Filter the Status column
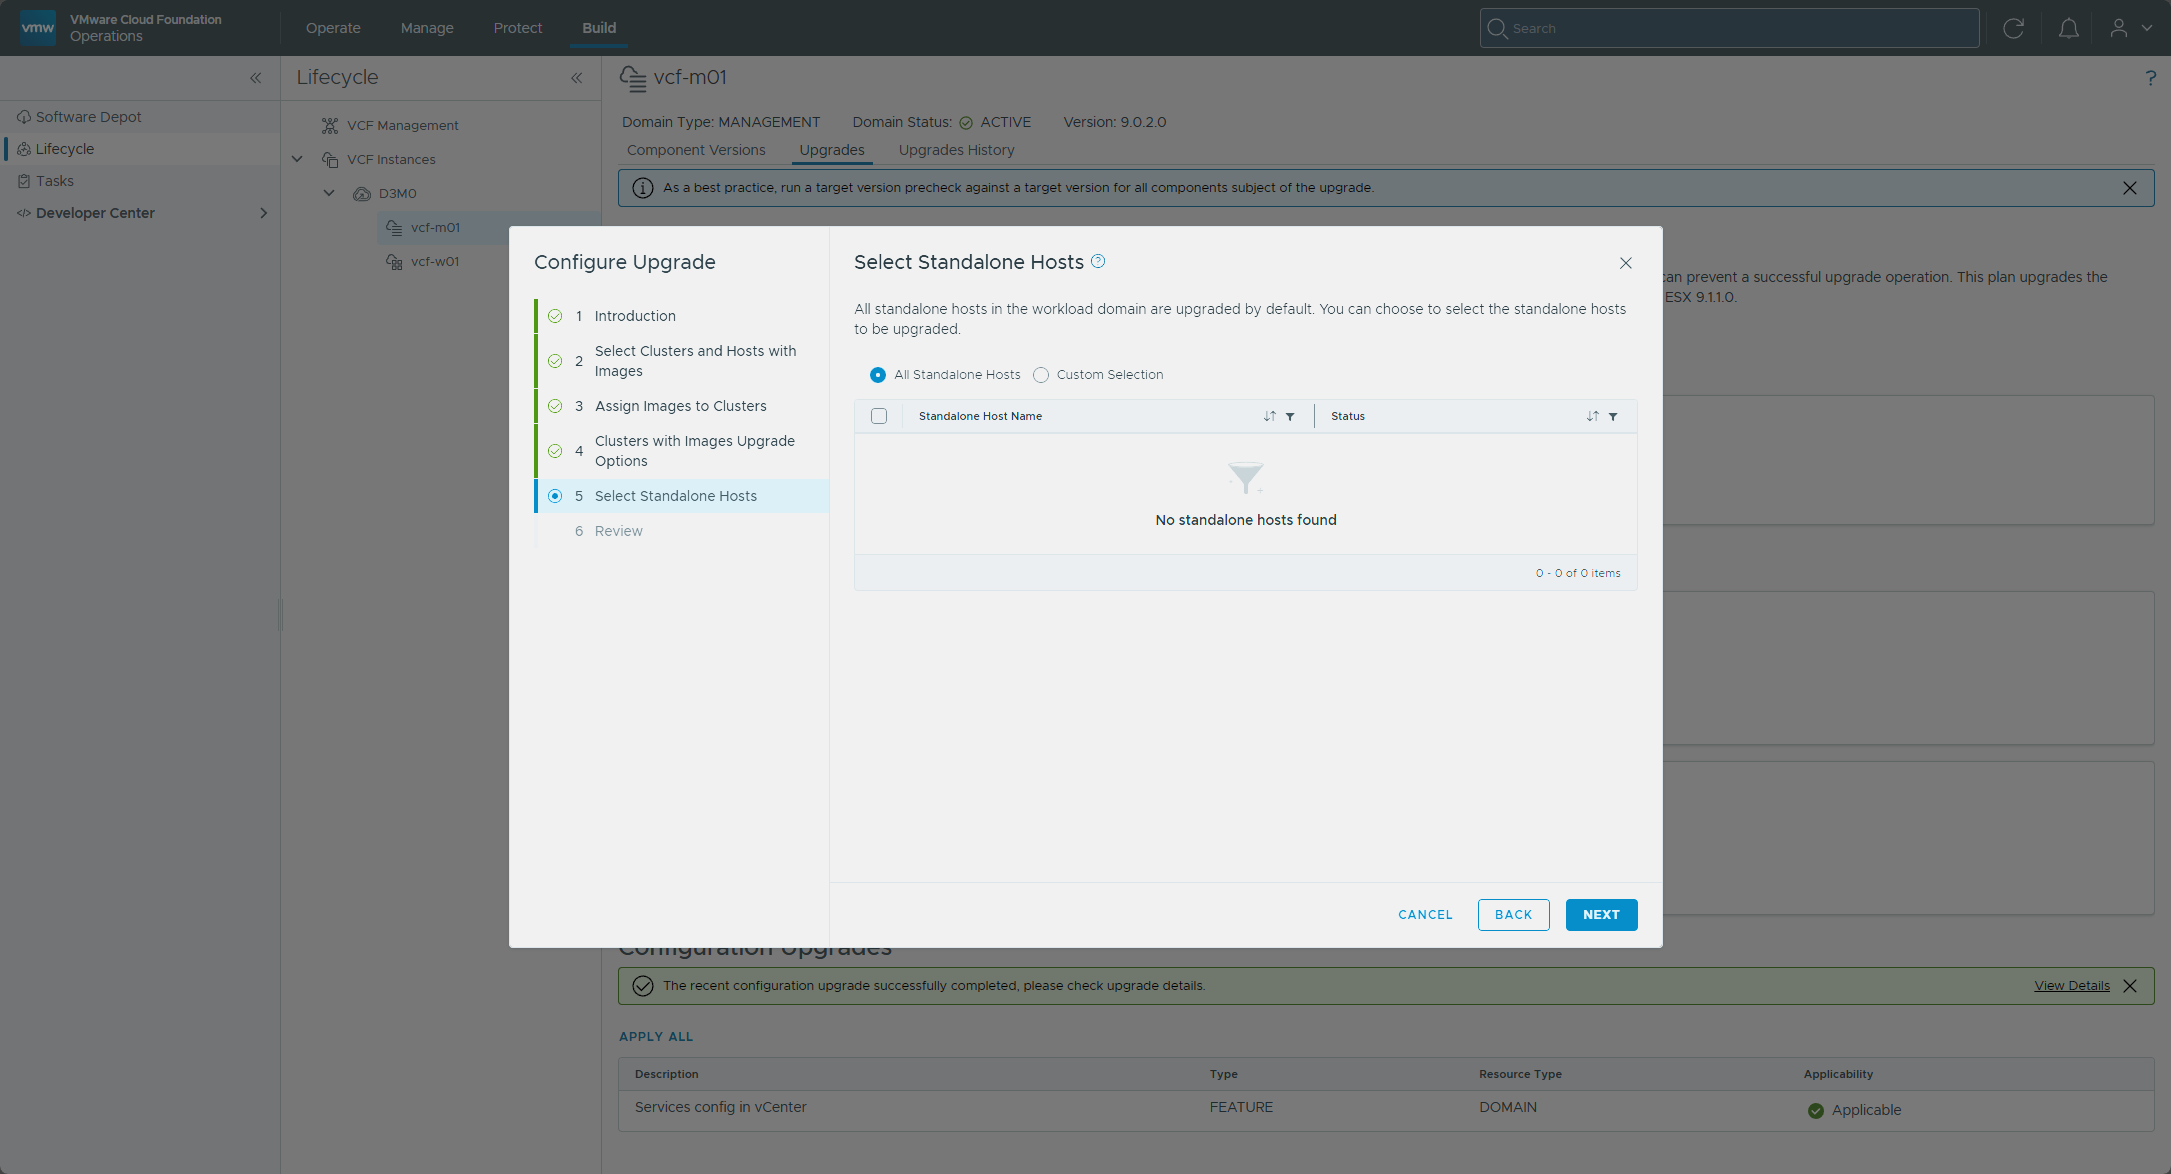The image size is (2171, 1174). pos(1613,417)
